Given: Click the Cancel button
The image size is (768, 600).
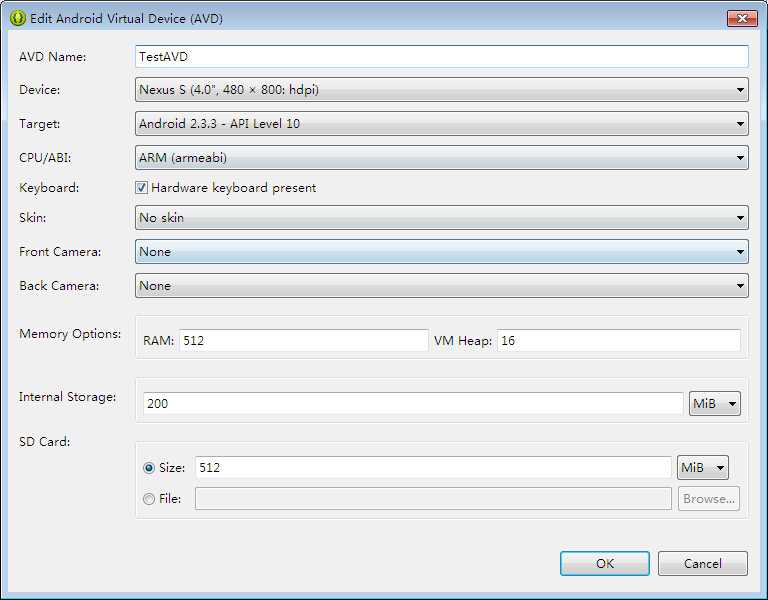Looking at the screenshot, I should click(703, 563).
